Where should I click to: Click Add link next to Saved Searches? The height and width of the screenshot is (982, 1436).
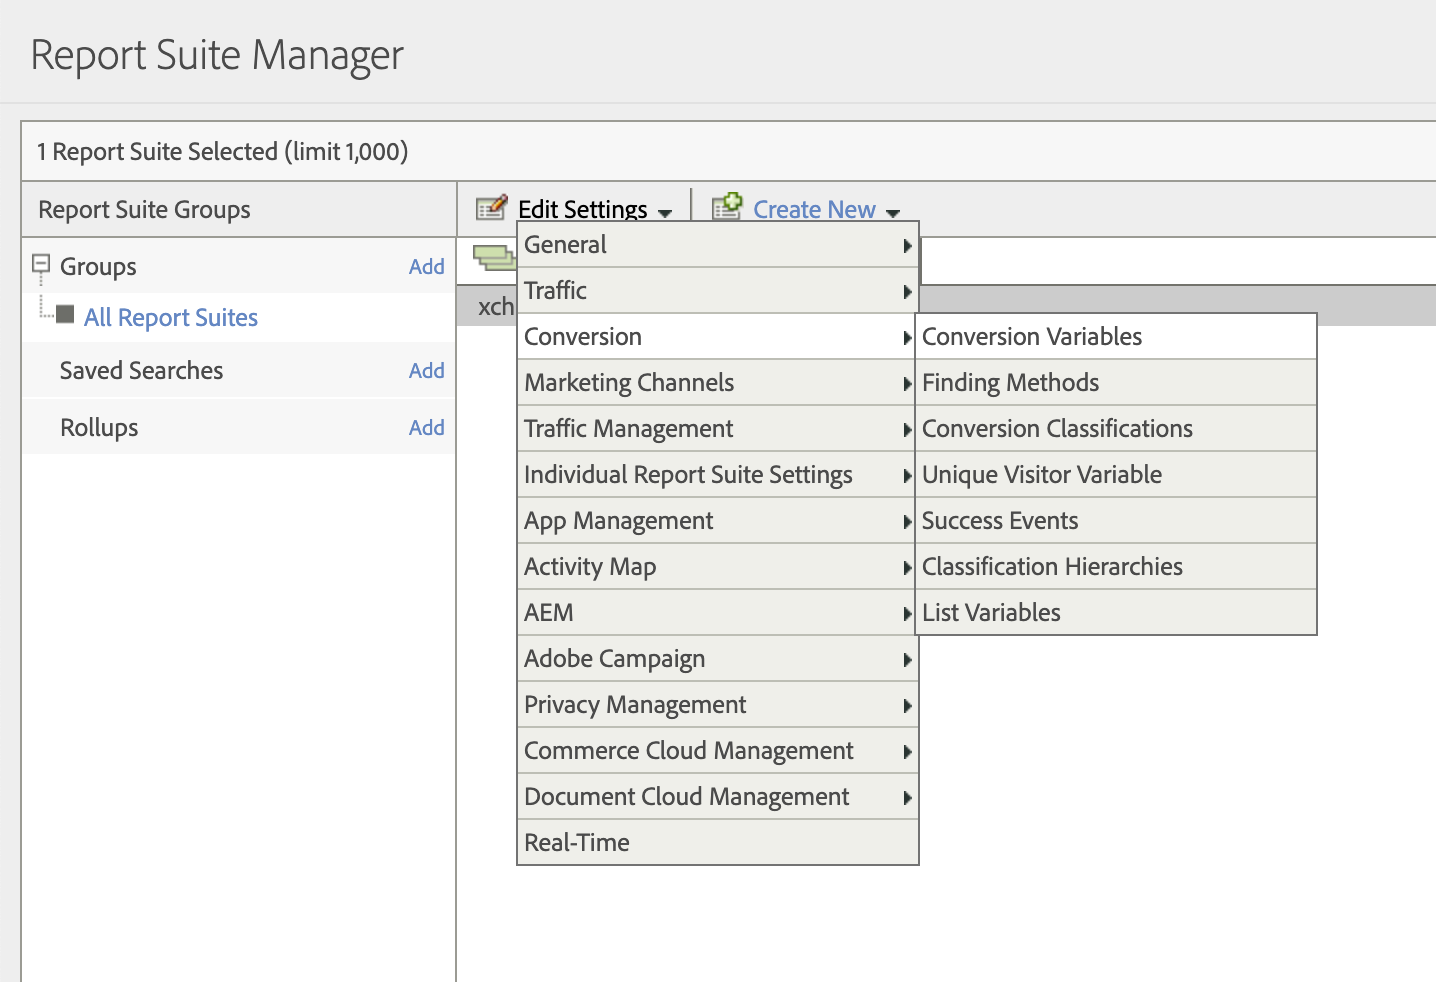426,371
